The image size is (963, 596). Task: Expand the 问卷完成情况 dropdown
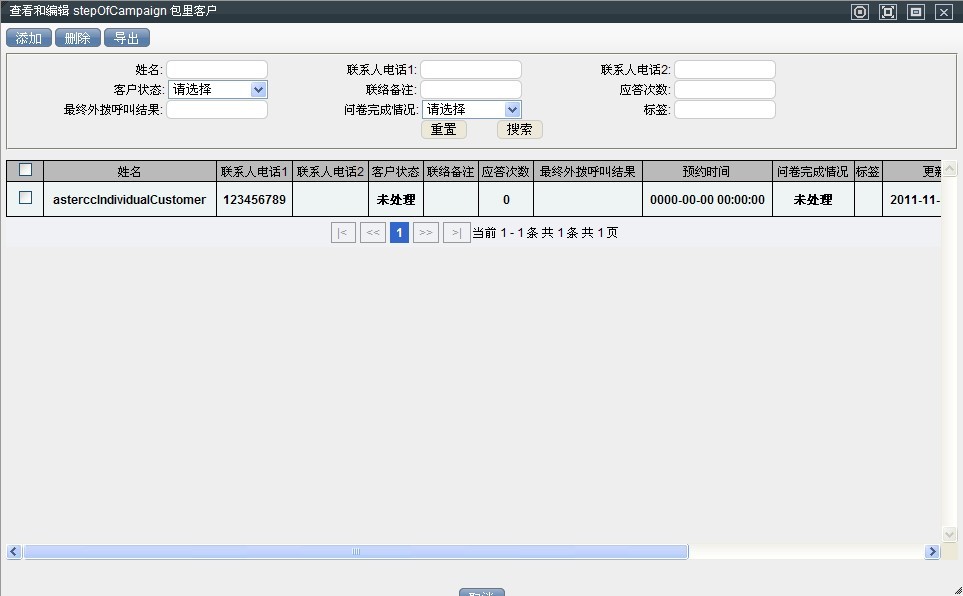pyautogui.click(x=472, y=110)
